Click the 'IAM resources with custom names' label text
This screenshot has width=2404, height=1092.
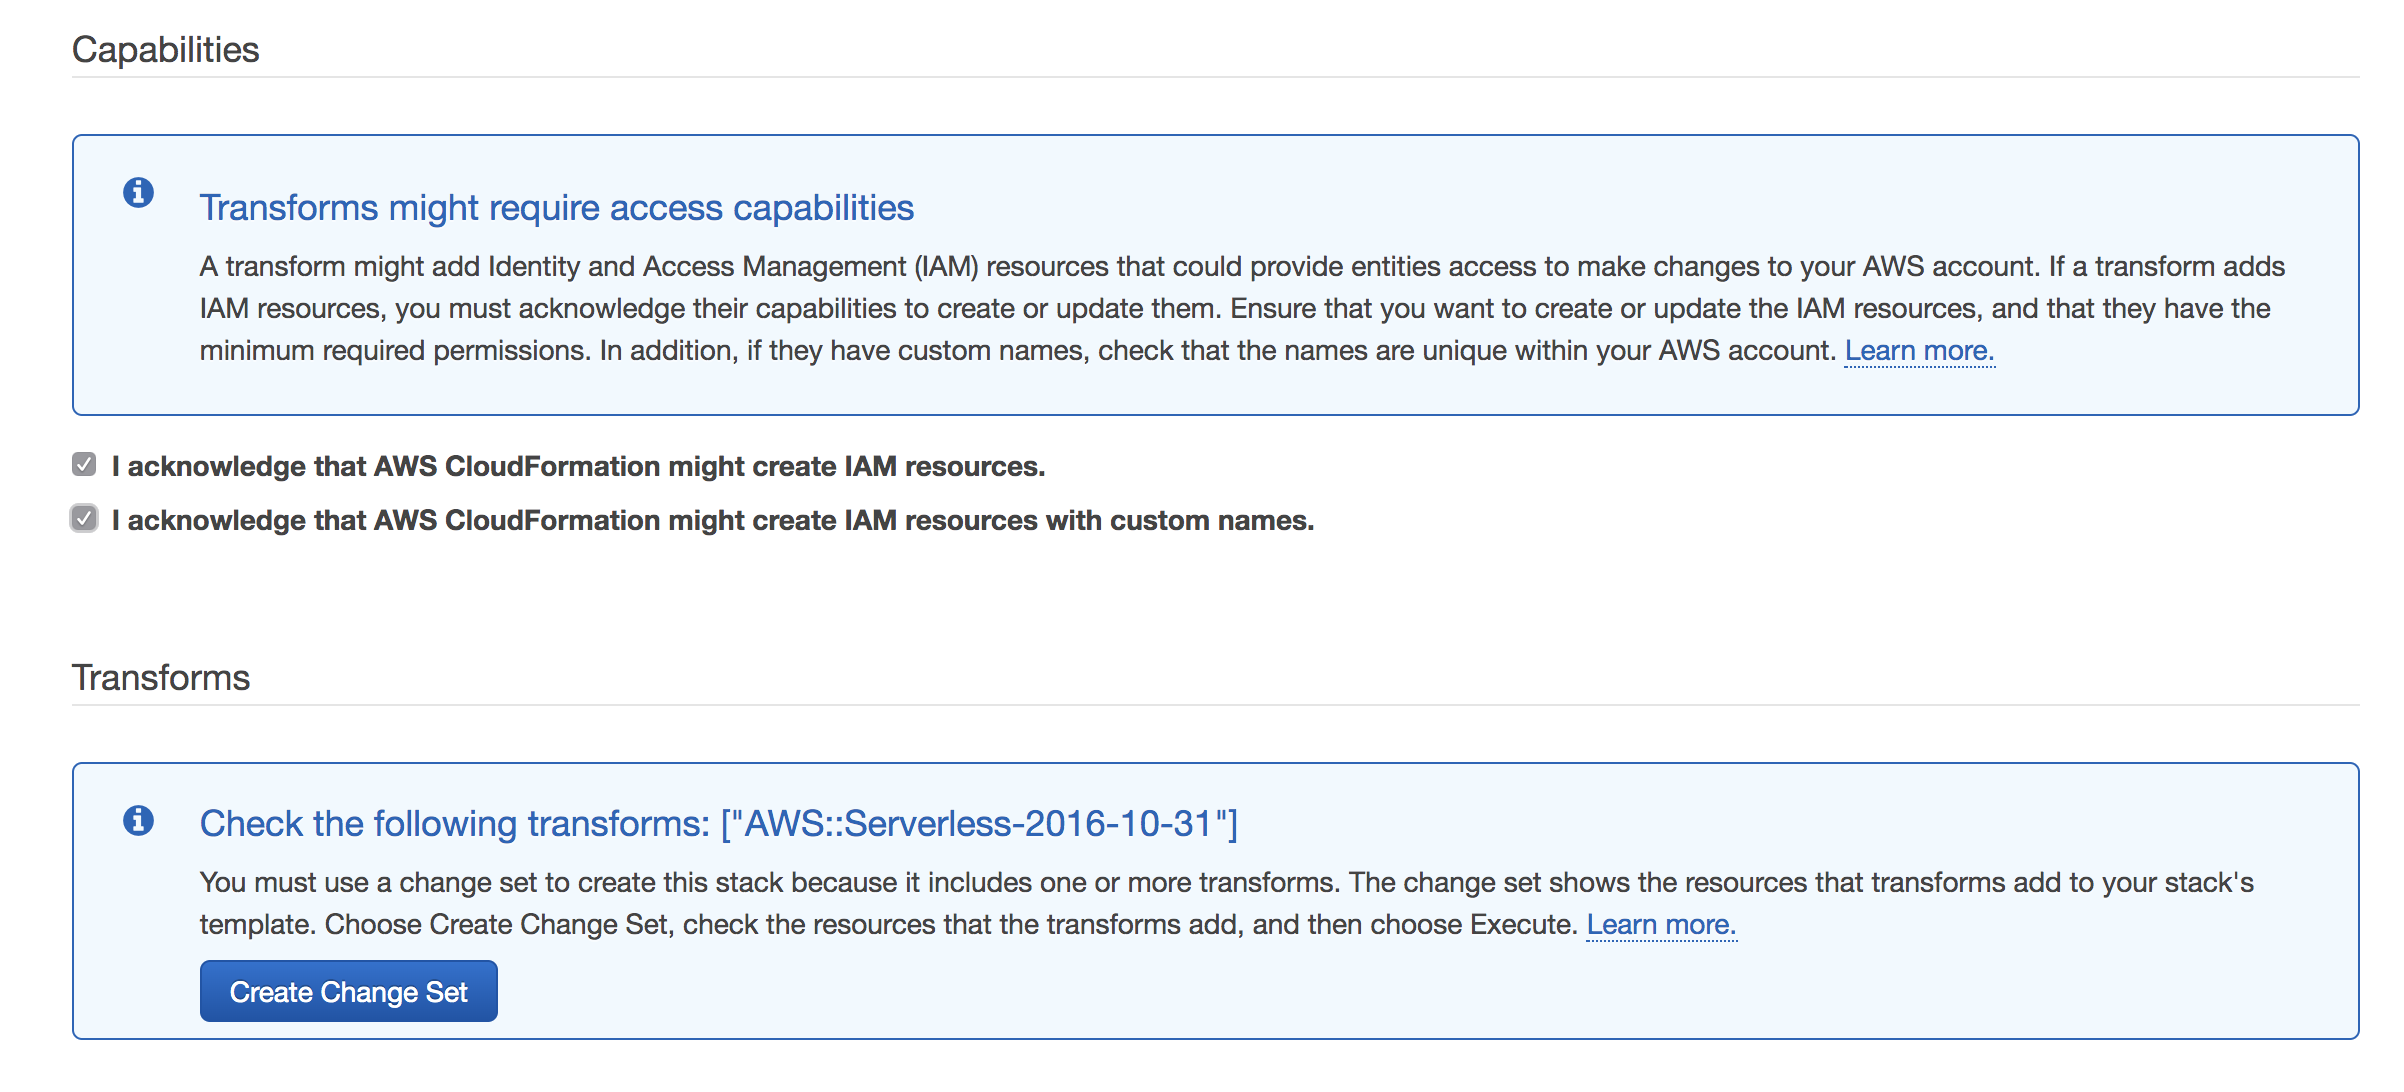point(1078,521)
